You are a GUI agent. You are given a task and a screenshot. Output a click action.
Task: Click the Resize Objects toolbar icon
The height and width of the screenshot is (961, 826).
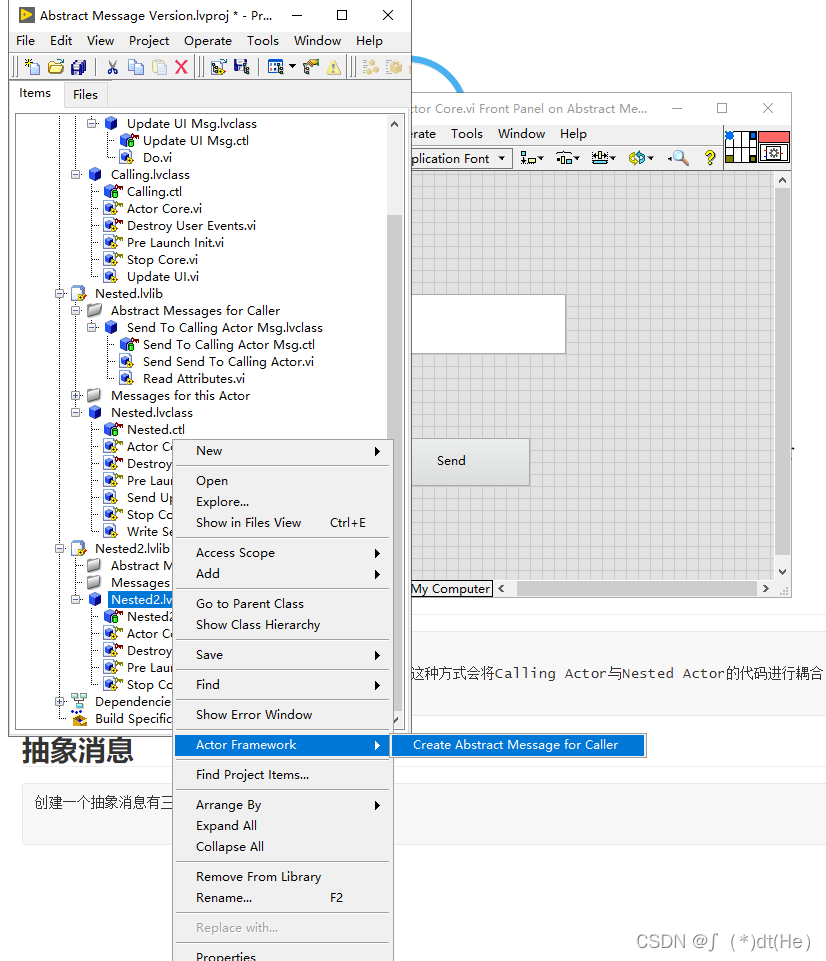[599, 159]
